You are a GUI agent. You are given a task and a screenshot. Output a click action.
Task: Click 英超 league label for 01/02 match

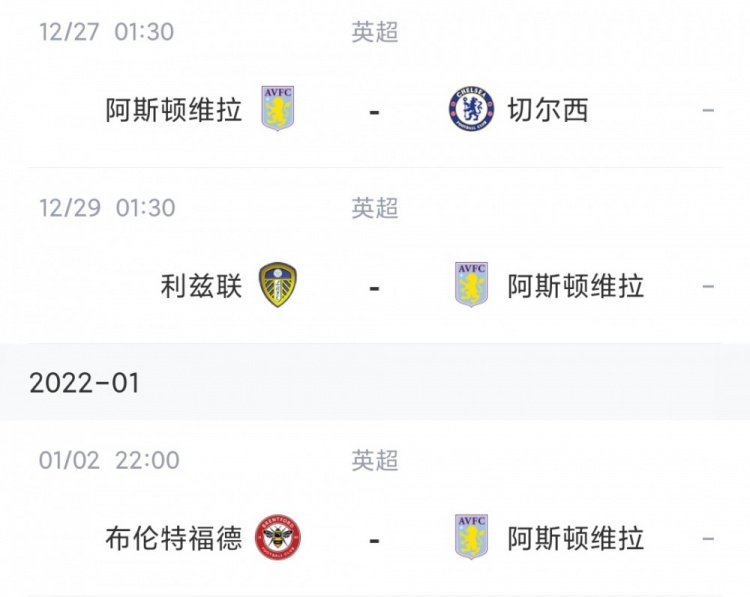click(375, 460)
